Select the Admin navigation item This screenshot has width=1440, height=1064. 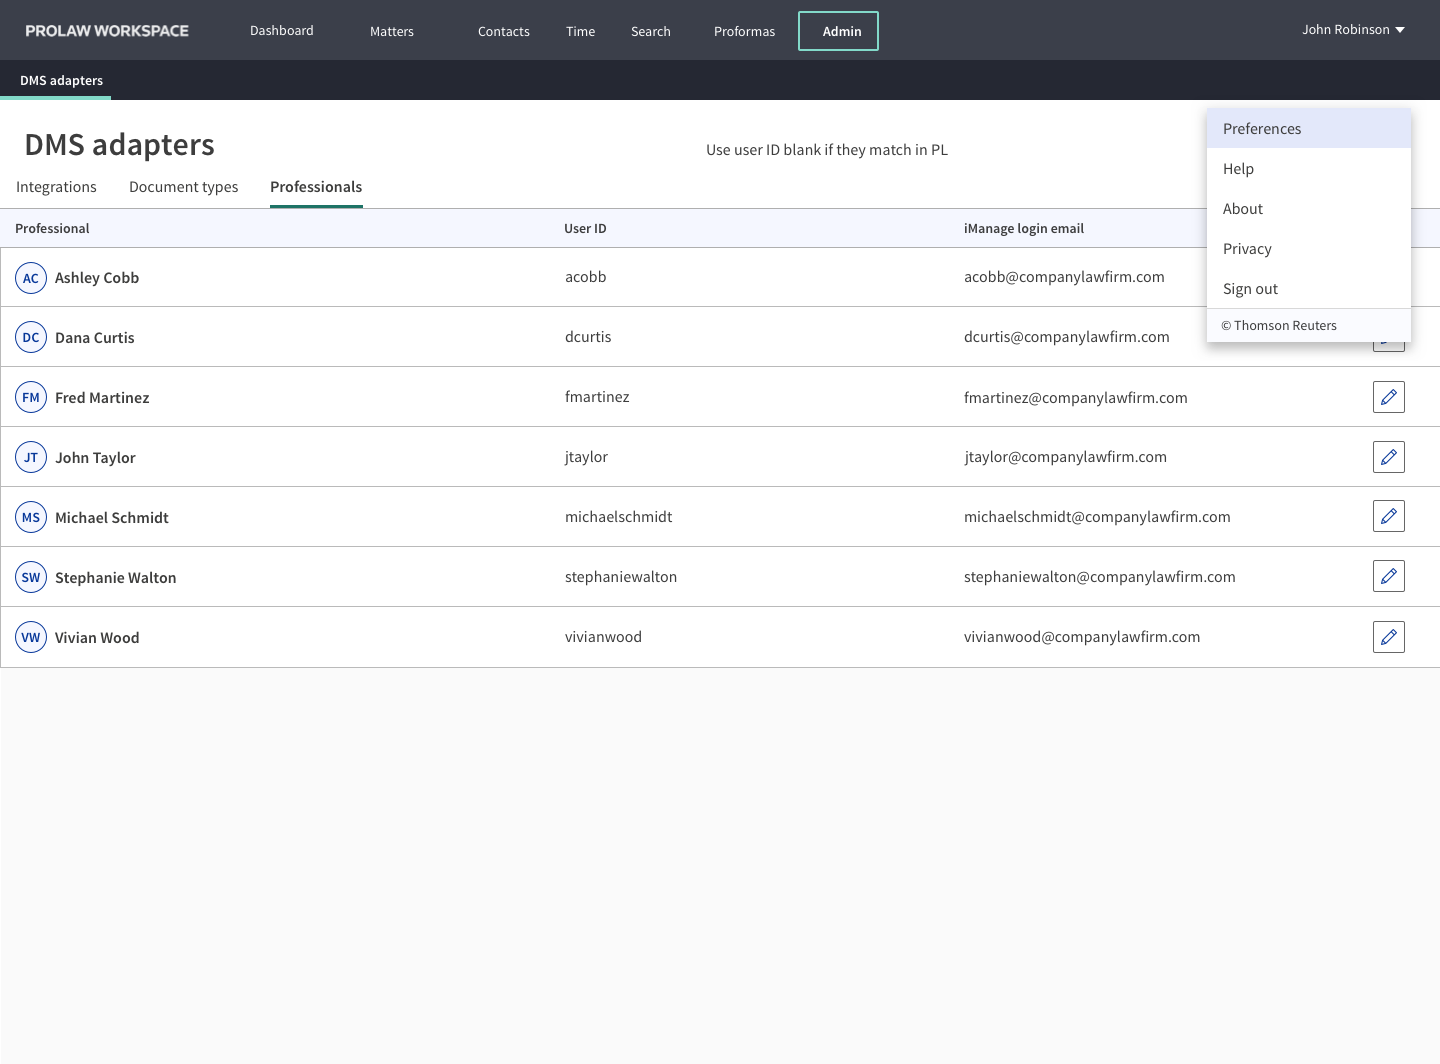click(838, 31)
